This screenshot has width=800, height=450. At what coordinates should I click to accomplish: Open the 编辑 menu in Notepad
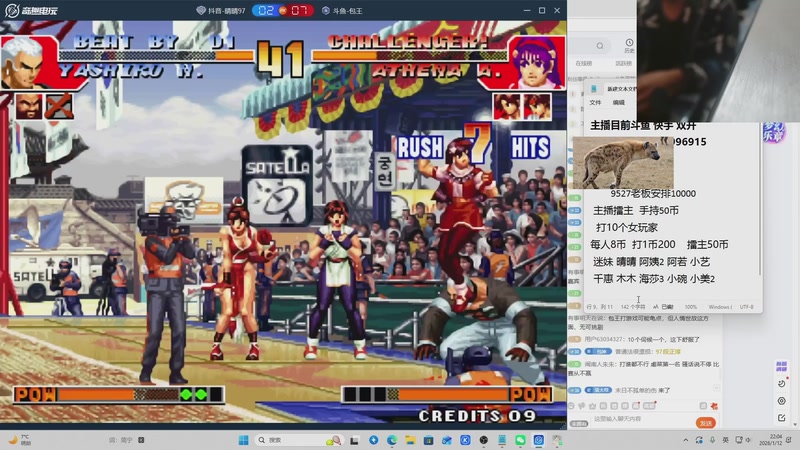pyautogui.click(x=619, y=103)
